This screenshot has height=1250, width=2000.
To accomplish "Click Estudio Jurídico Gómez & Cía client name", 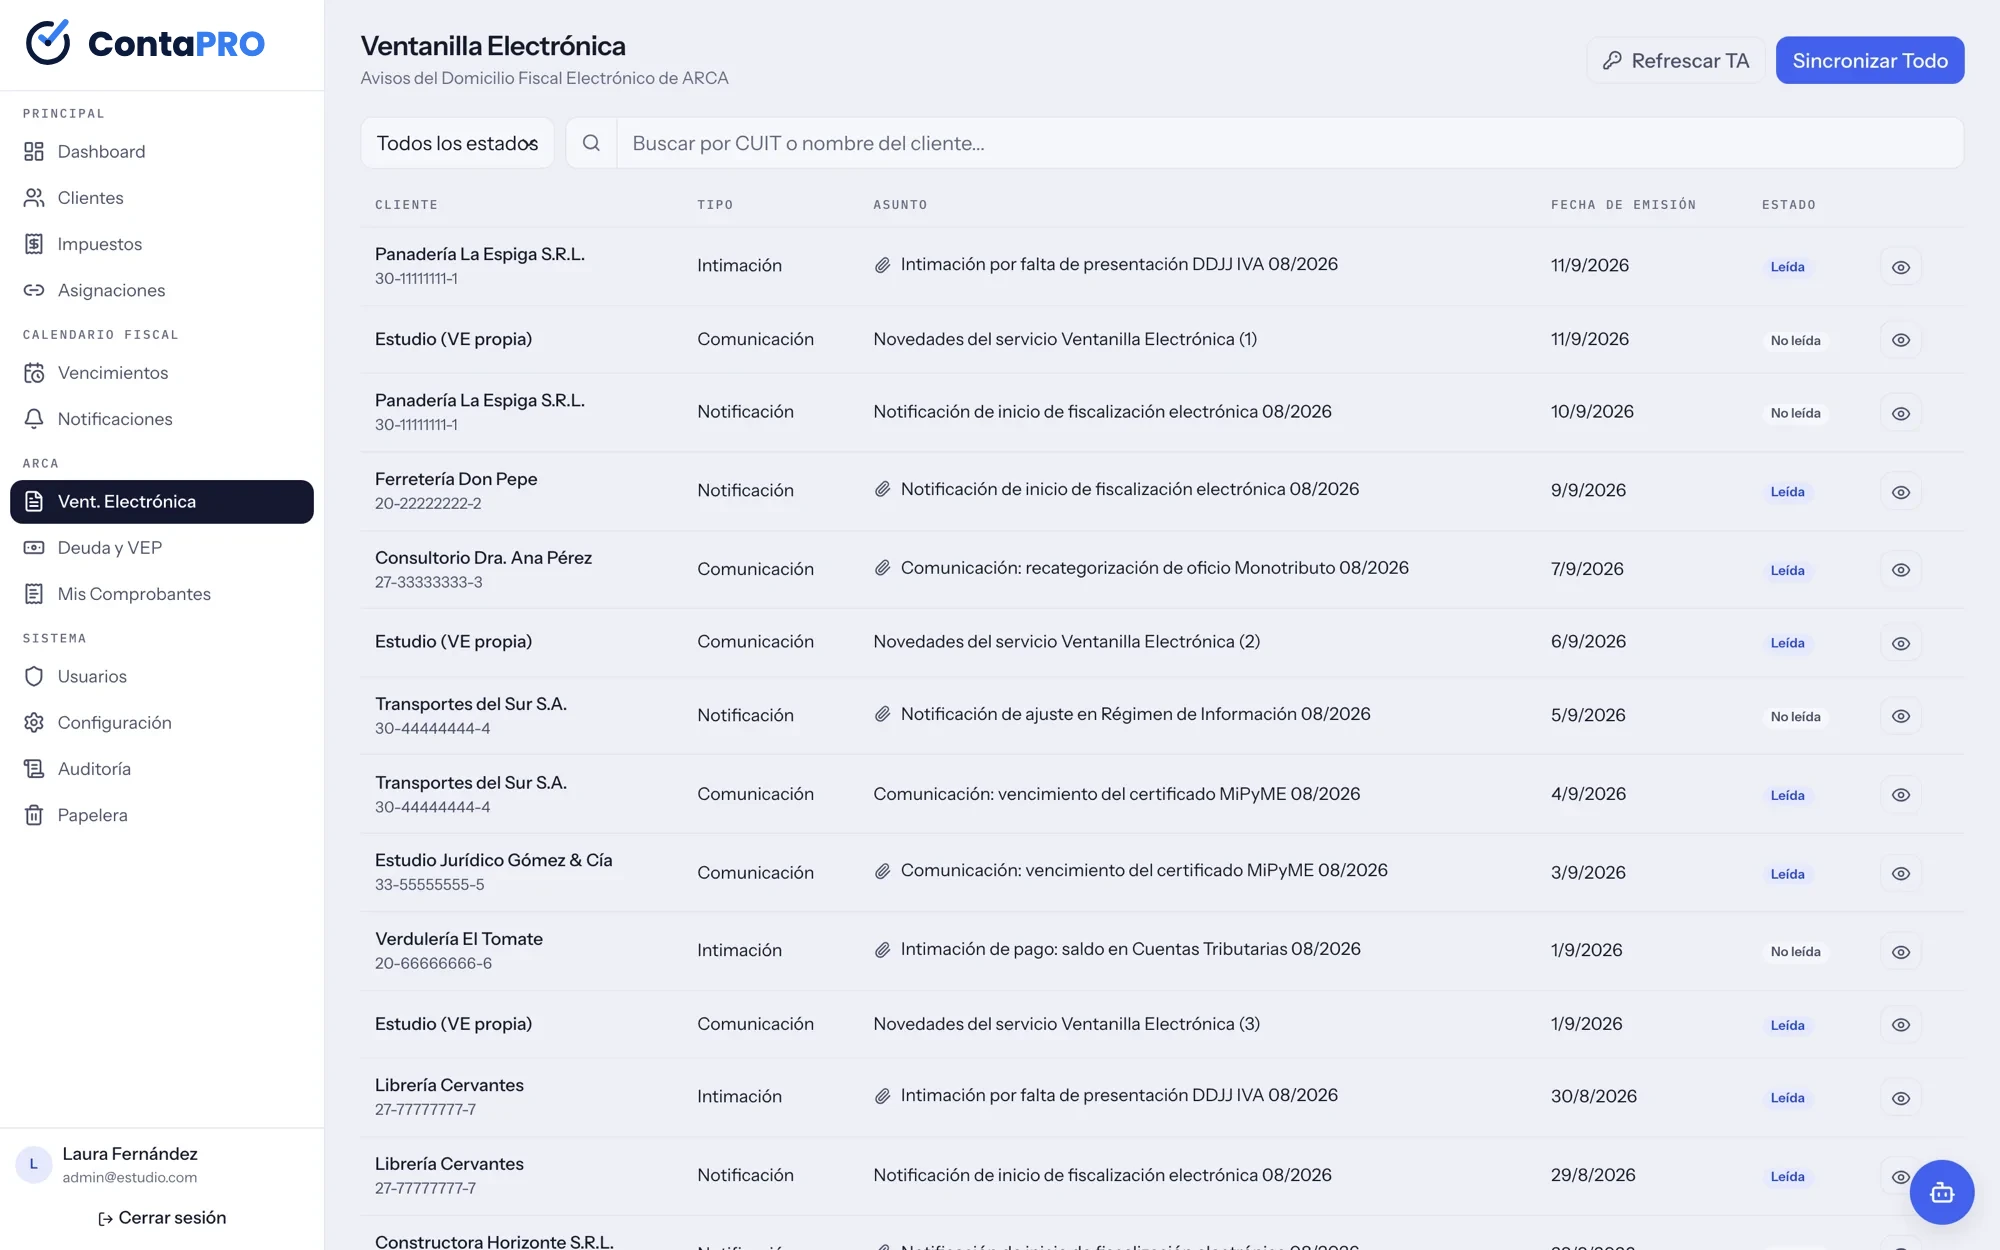I will tap(493, 860).
